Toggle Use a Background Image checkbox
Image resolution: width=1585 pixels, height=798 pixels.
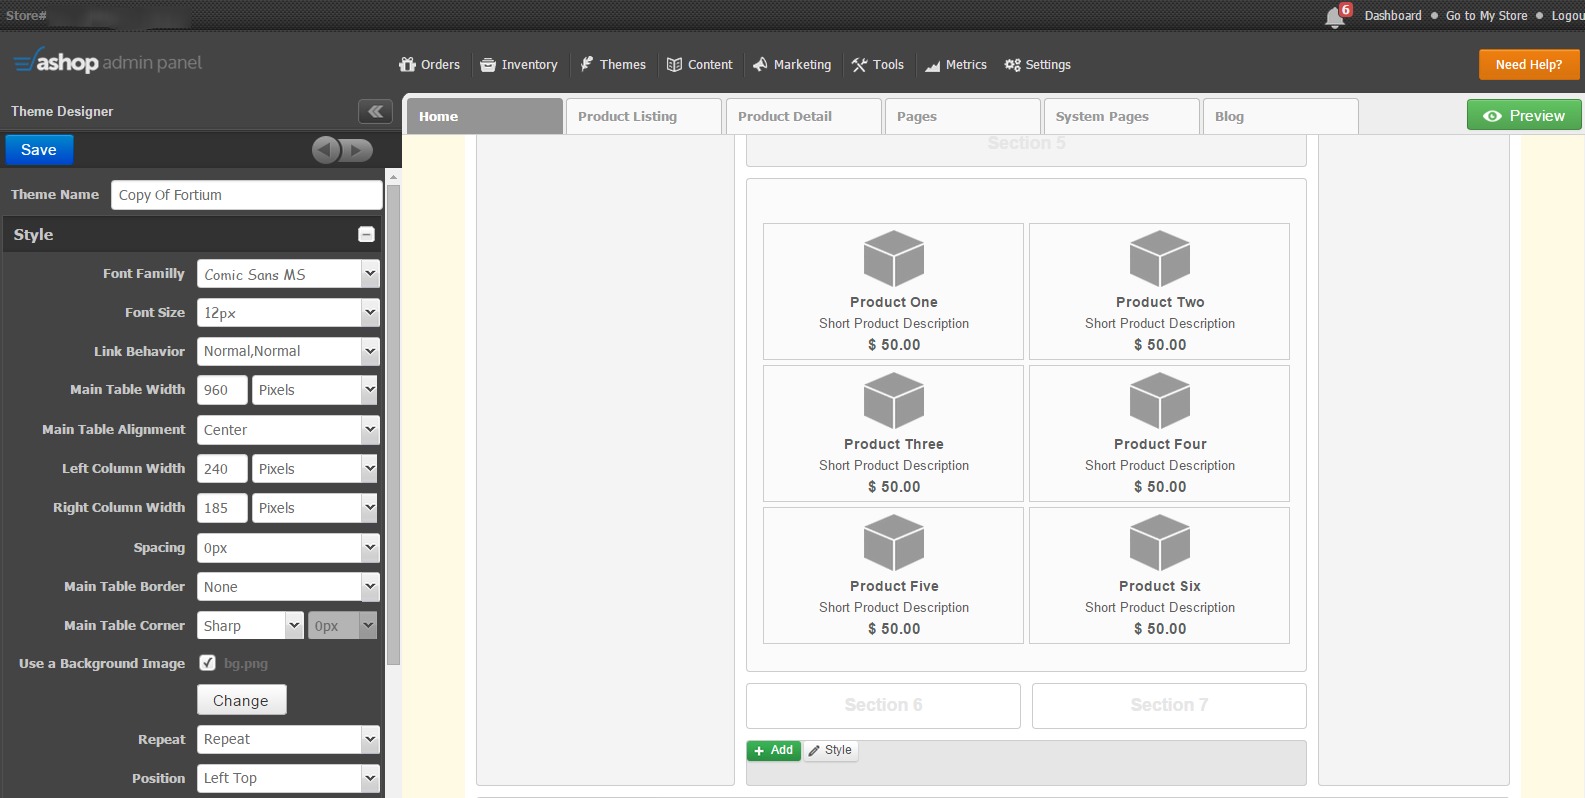(207, 663)
